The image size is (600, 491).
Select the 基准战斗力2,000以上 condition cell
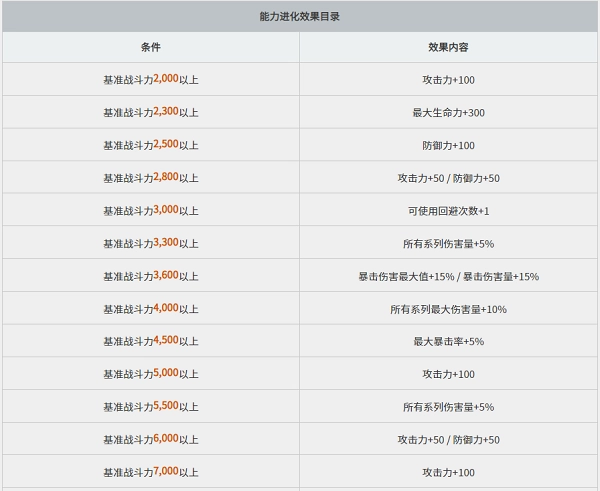pos(151,79)
